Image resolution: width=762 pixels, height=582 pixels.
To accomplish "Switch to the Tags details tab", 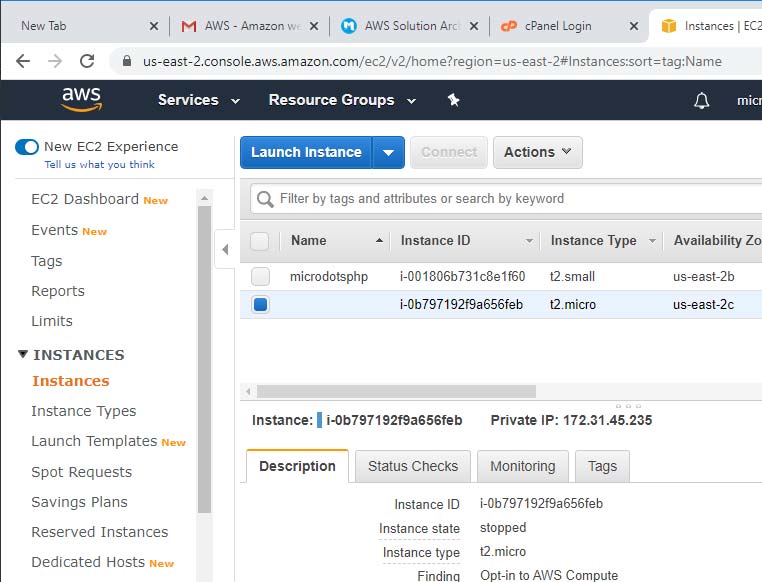I will pyautogui.click(x=602, y=466).
